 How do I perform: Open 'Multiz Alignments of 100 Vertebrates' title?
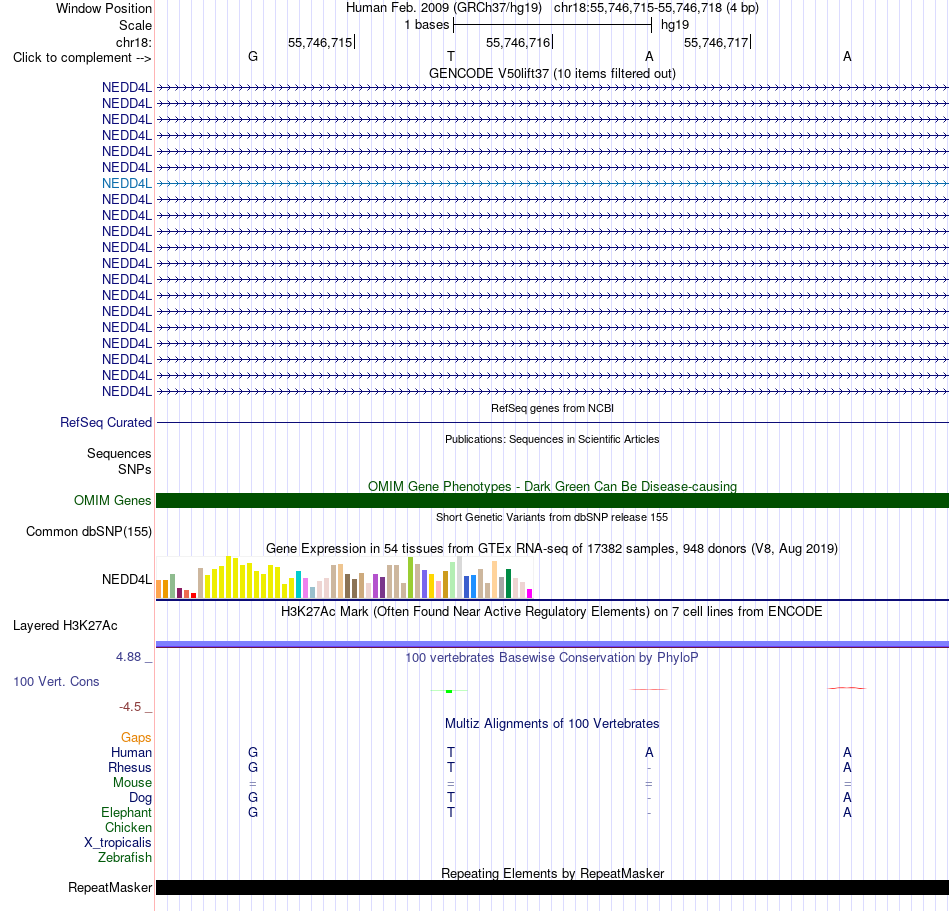552,723
